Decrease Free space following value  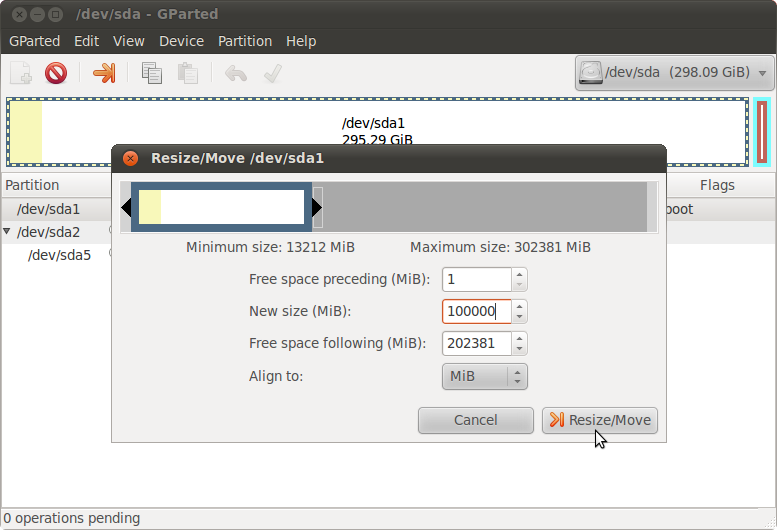tap(519, 349)
